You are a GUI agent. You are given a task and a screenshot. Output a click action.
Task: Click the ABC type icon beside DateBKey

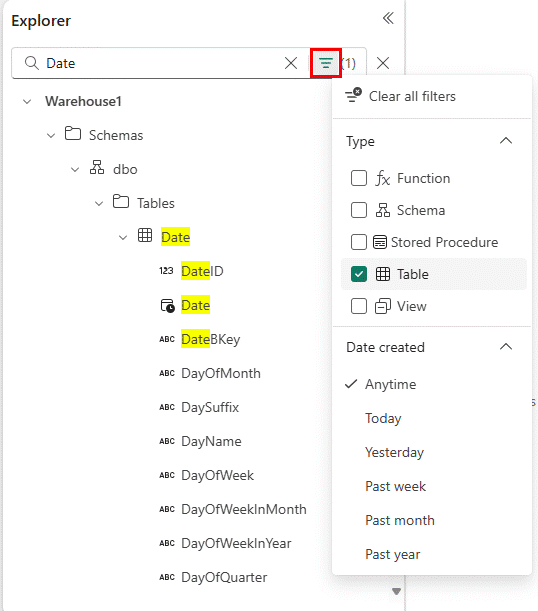tap(167, 339)
